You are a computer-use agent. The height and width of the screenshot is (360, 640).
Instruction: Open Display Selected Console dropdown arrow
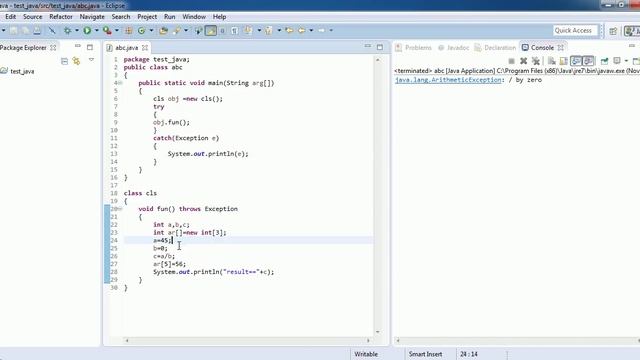[x=626, y=61]
